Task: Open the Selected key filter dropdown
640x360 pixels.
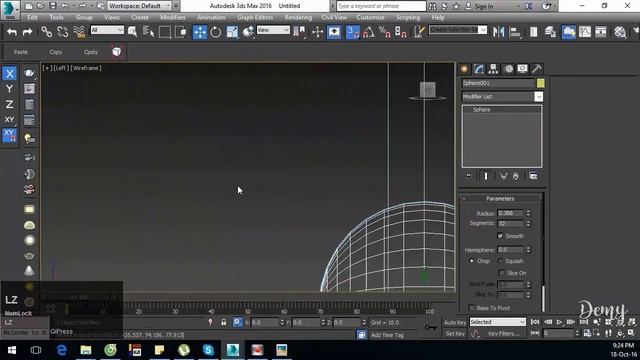Action: pos(498,322)
